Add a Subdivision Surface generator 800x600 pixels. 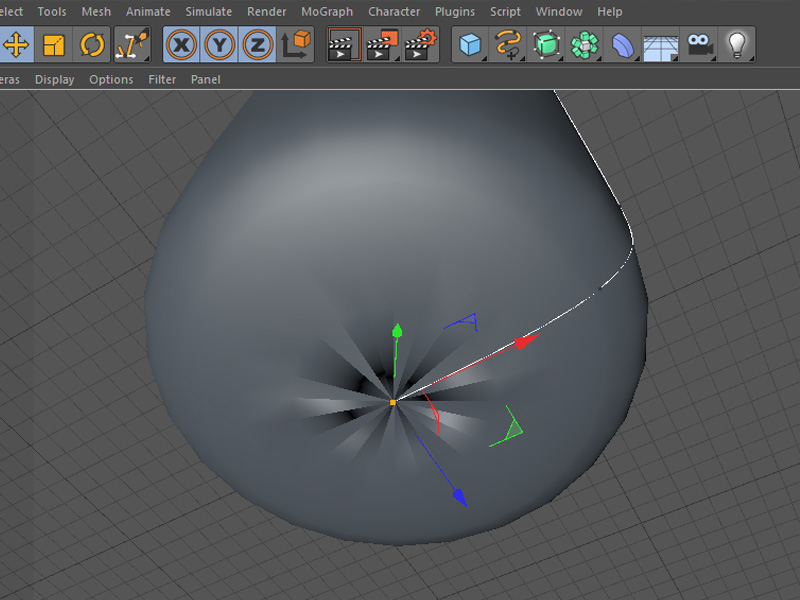coord(546,45)
